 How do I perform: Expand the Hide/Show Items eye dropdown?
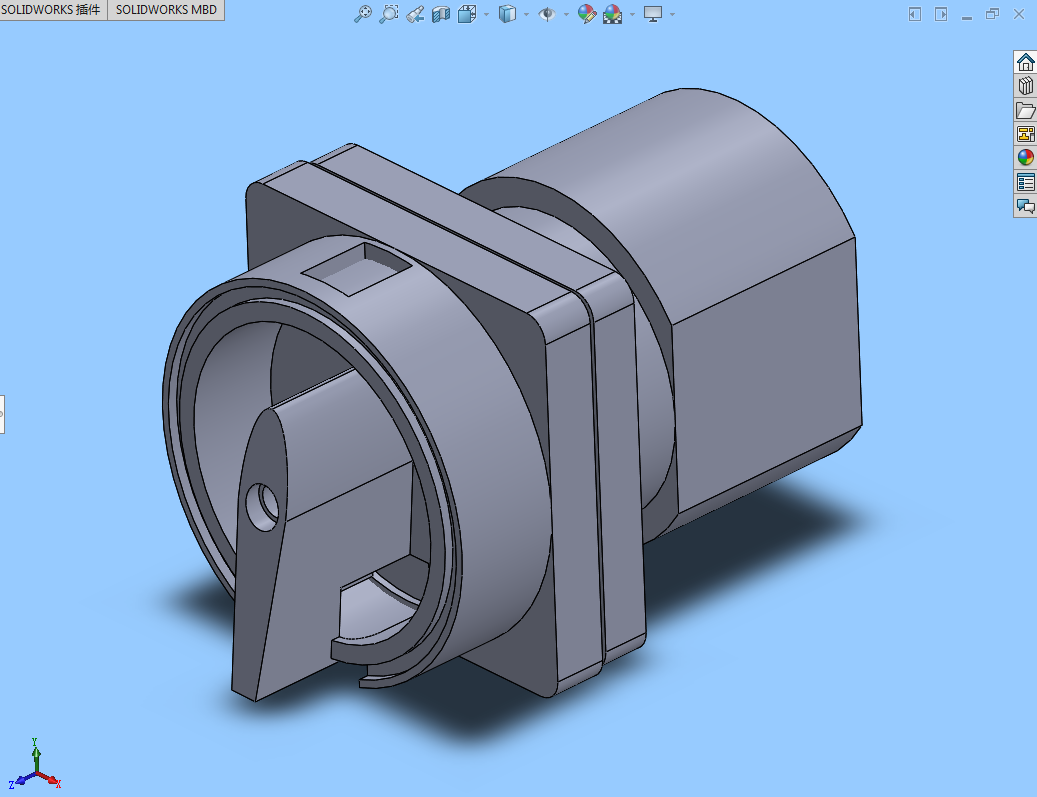pyautogui.click(x=565, y=15)
